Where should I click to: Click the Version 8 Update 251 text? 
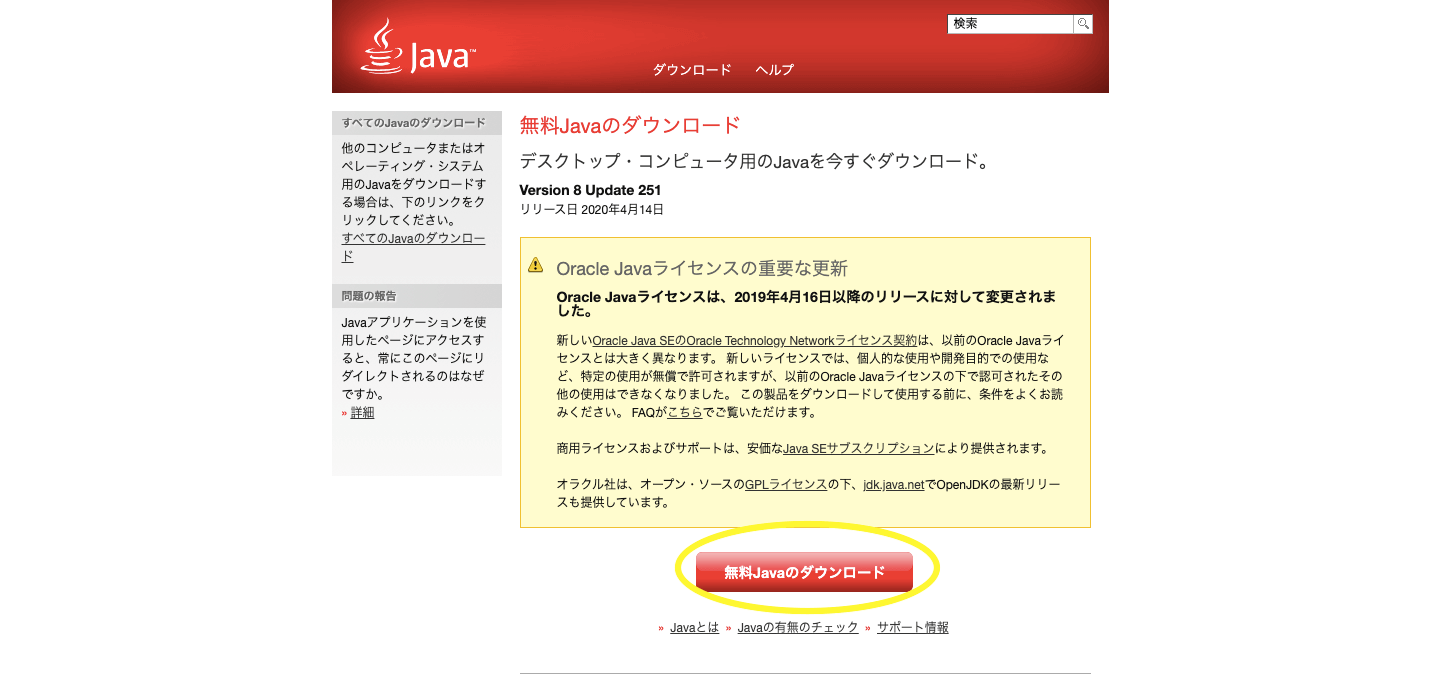590,190
